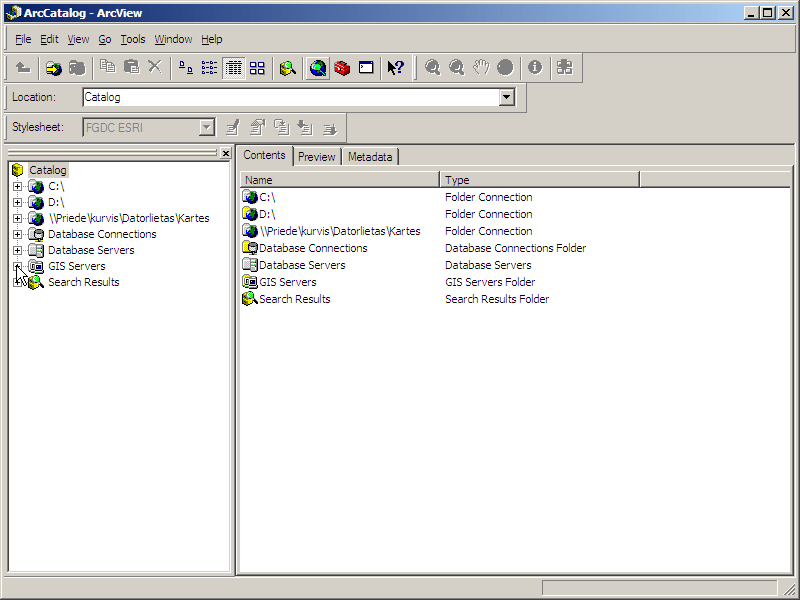Expand the GIS Servers tree node
The width and height of the screenshot is (800, 600).
(18, 266)
